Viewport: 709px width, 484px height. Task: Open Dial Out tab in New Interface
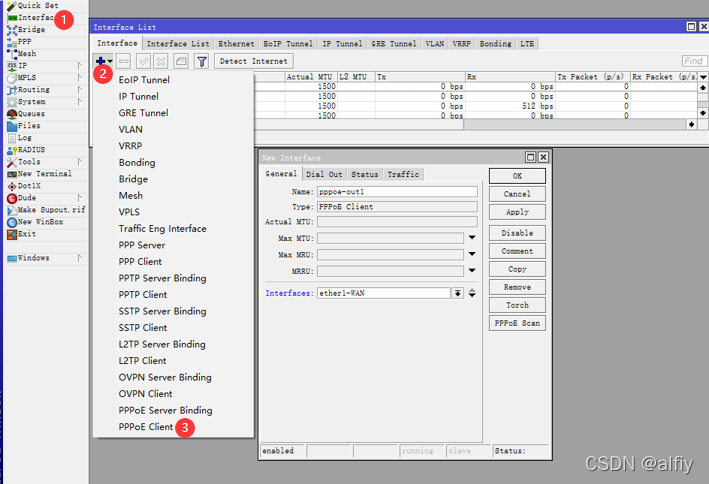(x=324, y=174)
